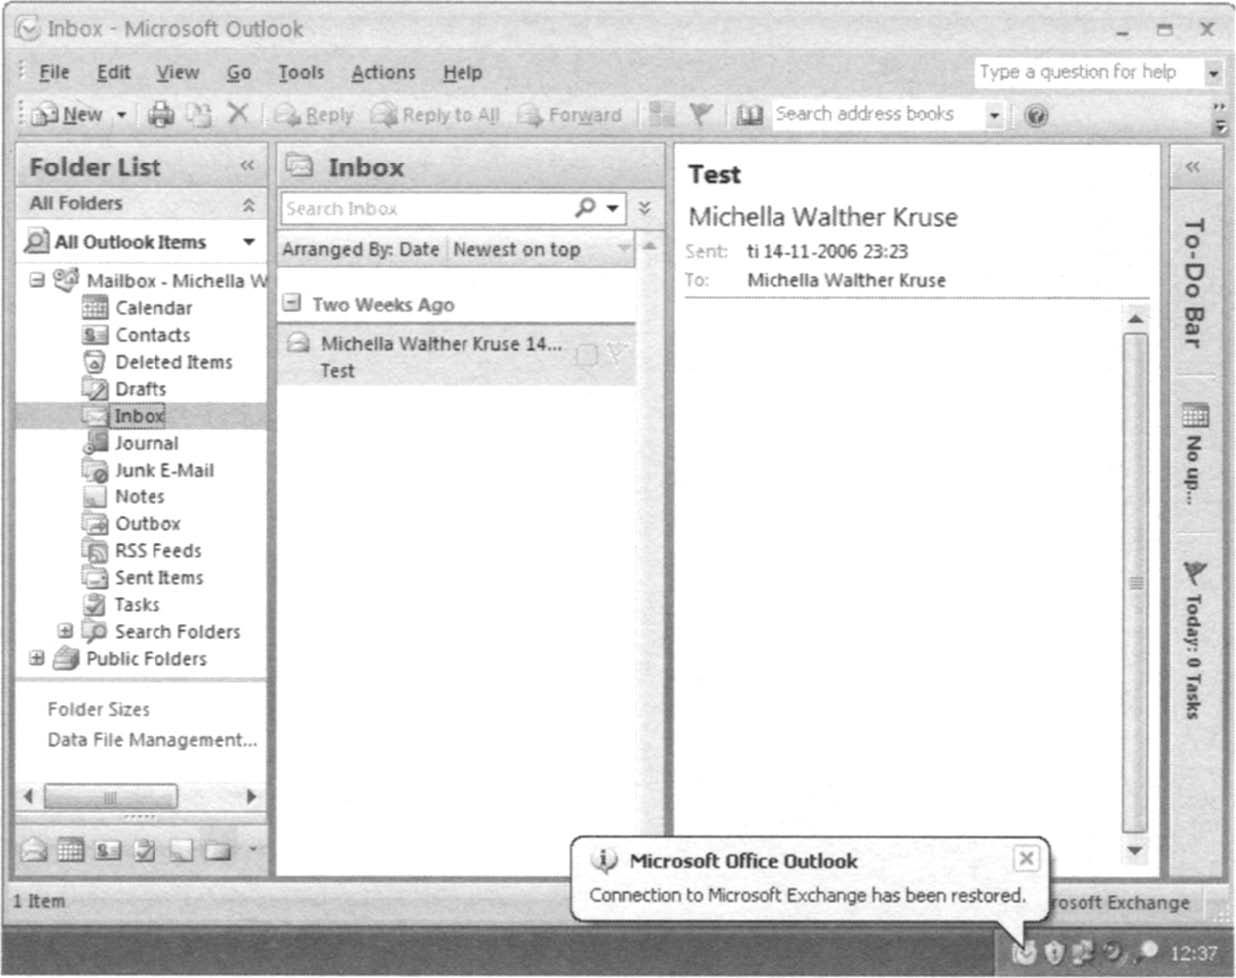
Task: Click the Folder Sizes link
Action: coord(98,709)
